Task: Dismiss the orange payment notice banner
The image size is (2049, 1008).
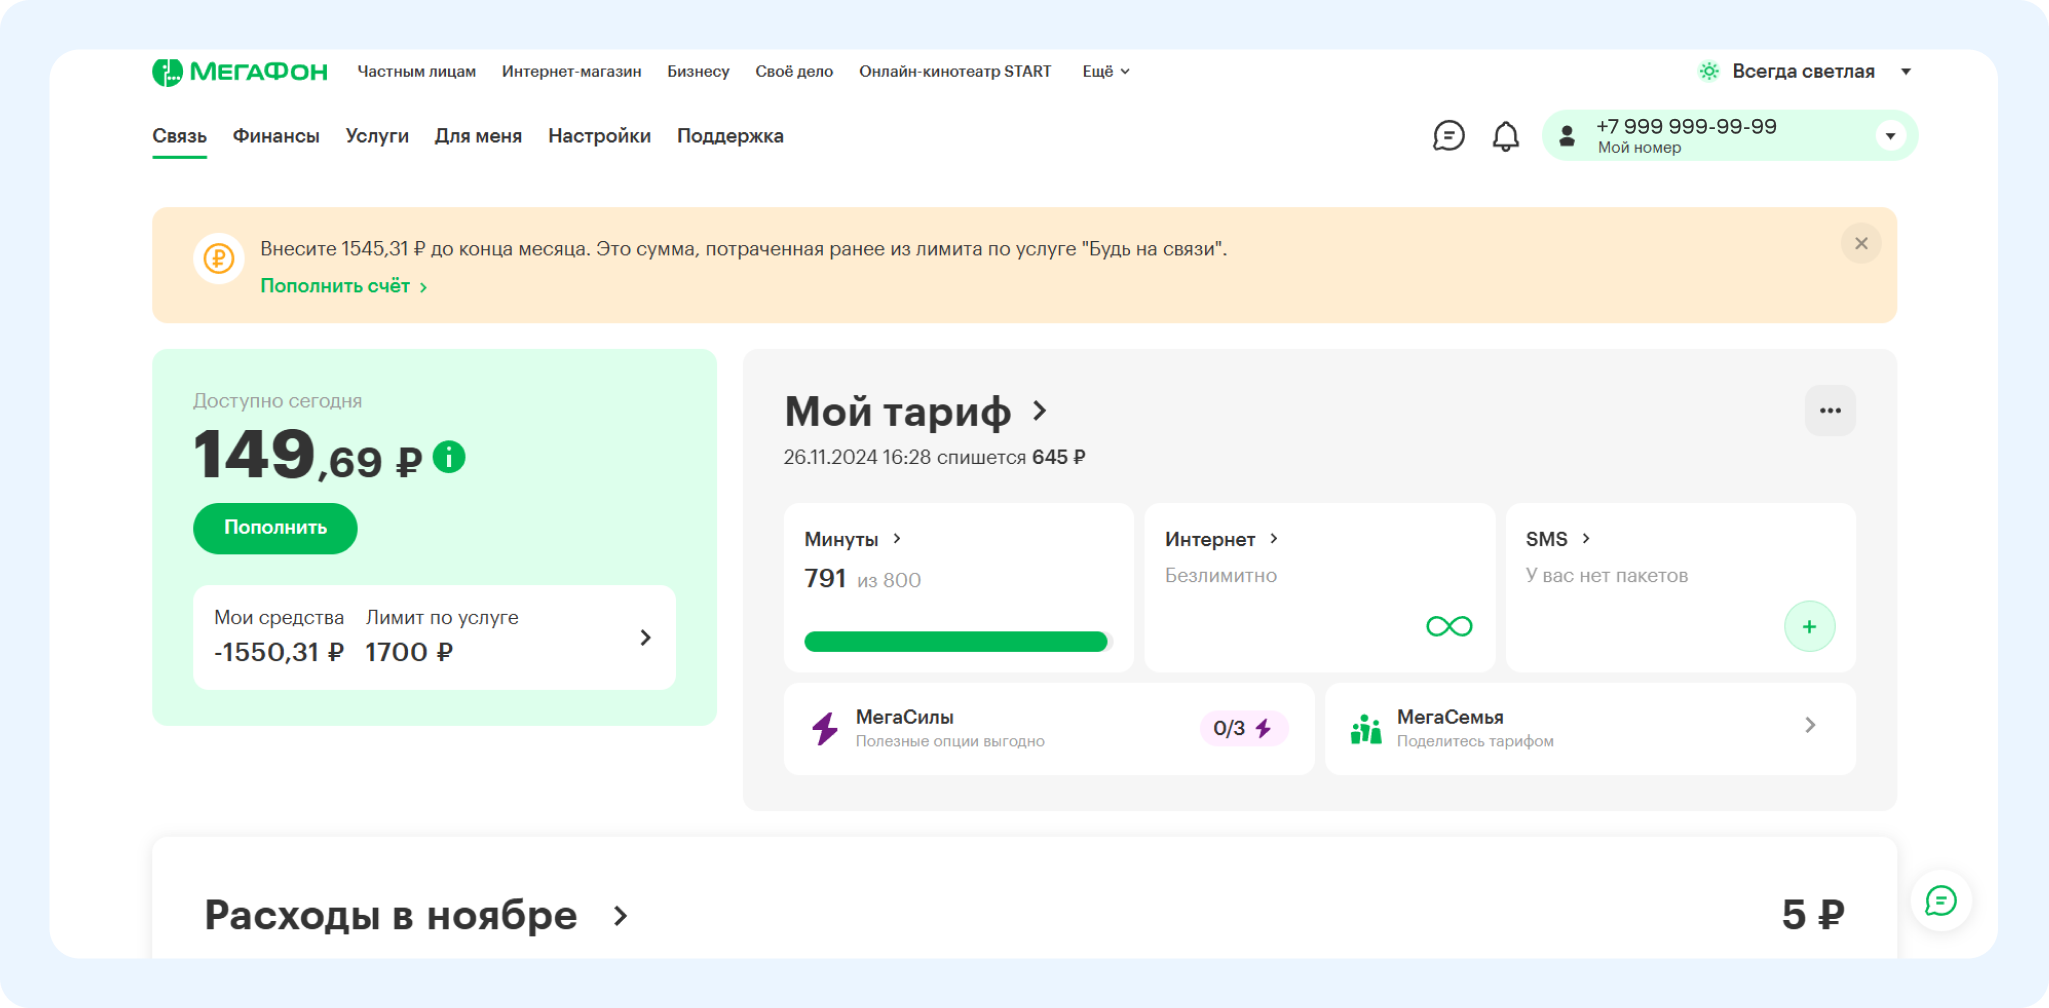Action: (x=1860, y=244)
